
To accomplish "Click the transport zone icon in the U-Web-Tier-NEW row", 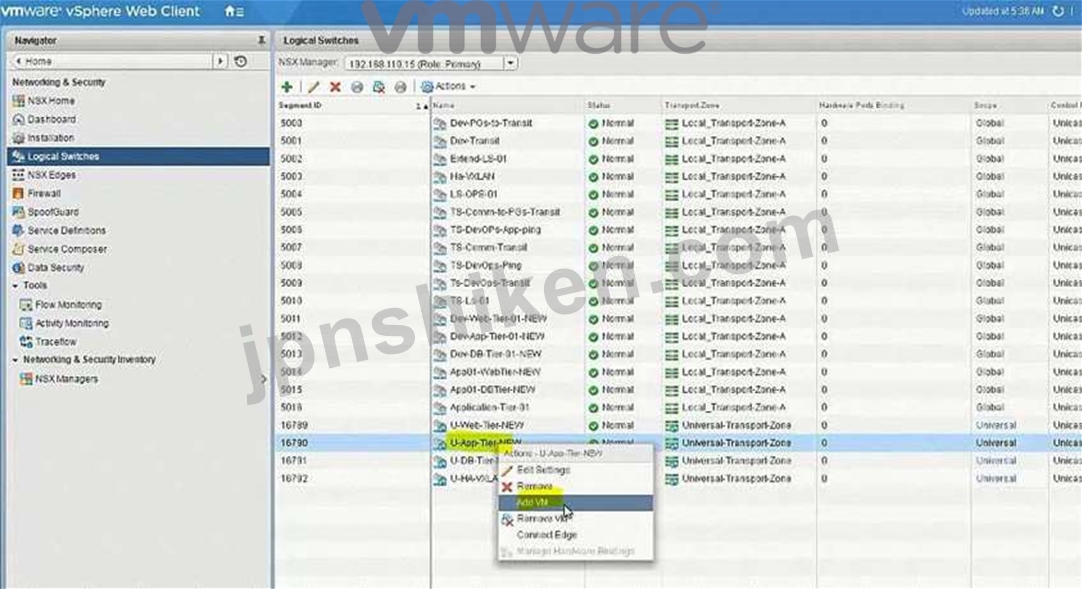I will click(x=671, y=426).
